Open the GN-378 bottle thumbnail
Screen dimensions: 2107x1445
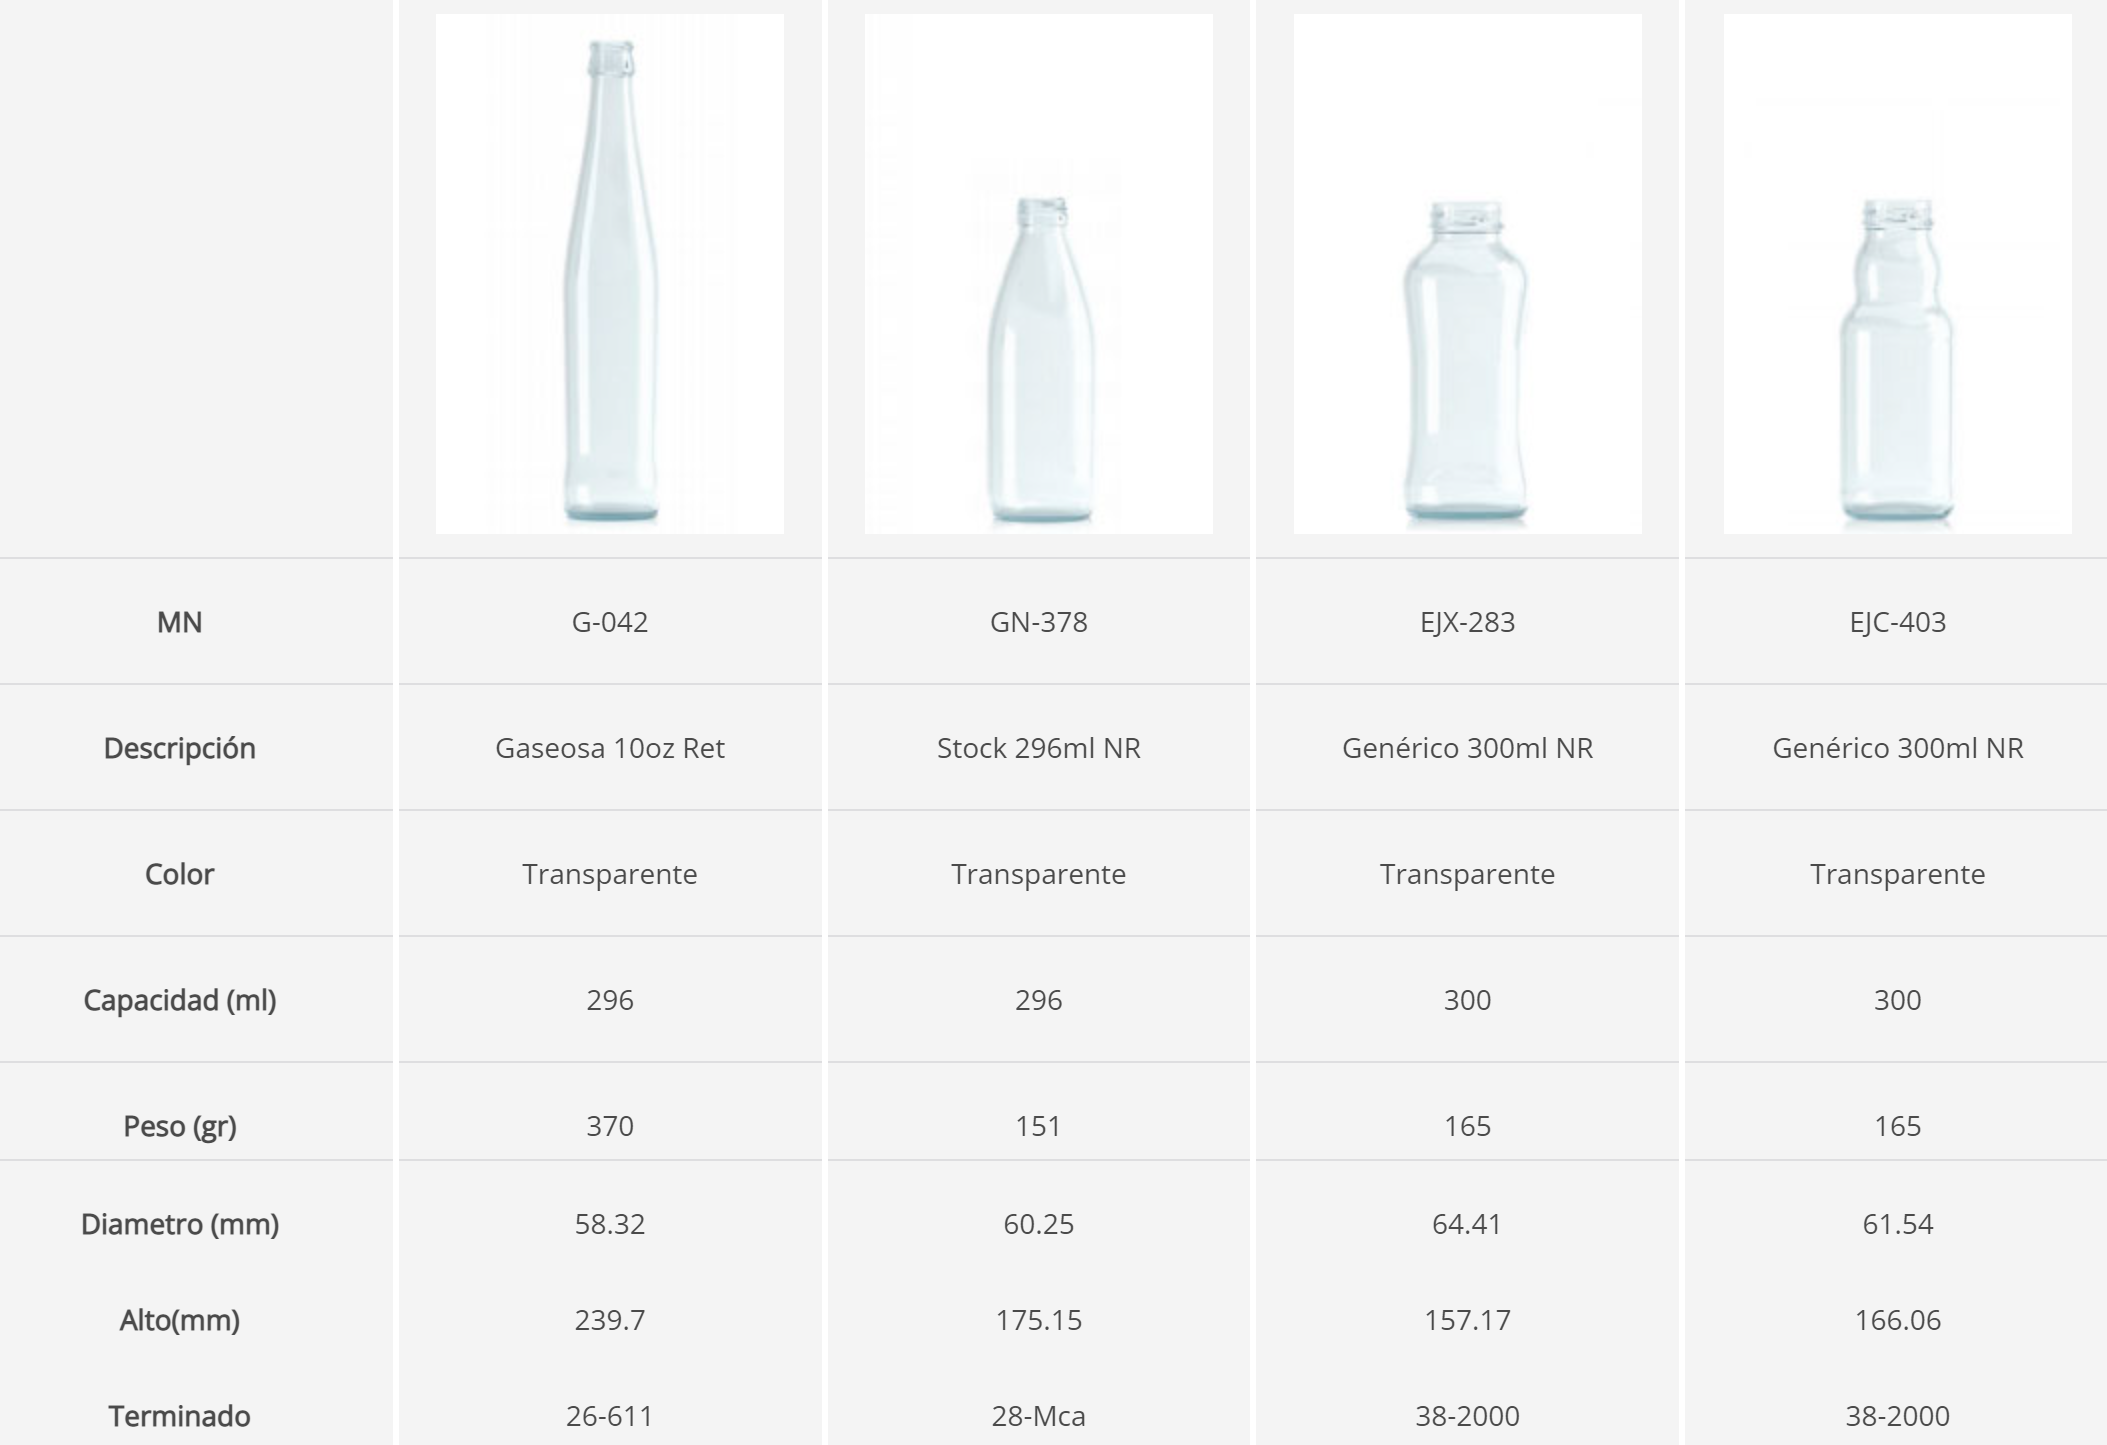[x=1039, y=360]
